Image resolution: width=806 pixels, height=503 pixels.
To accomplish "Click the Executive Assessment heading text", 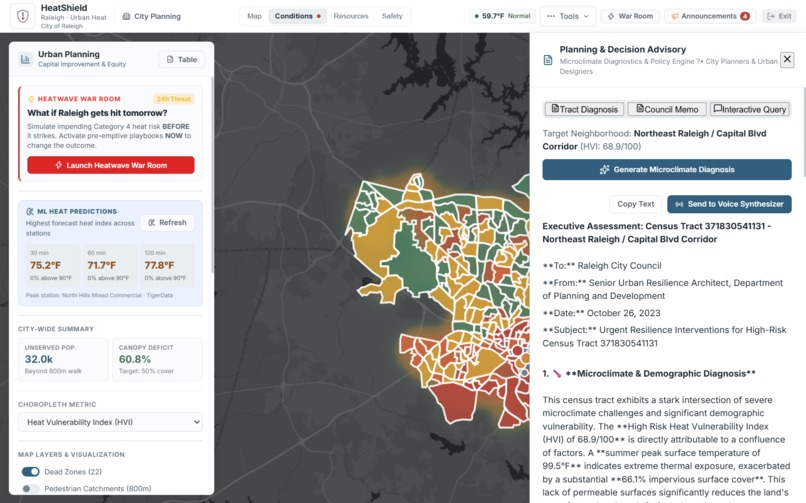I will 656,233.
